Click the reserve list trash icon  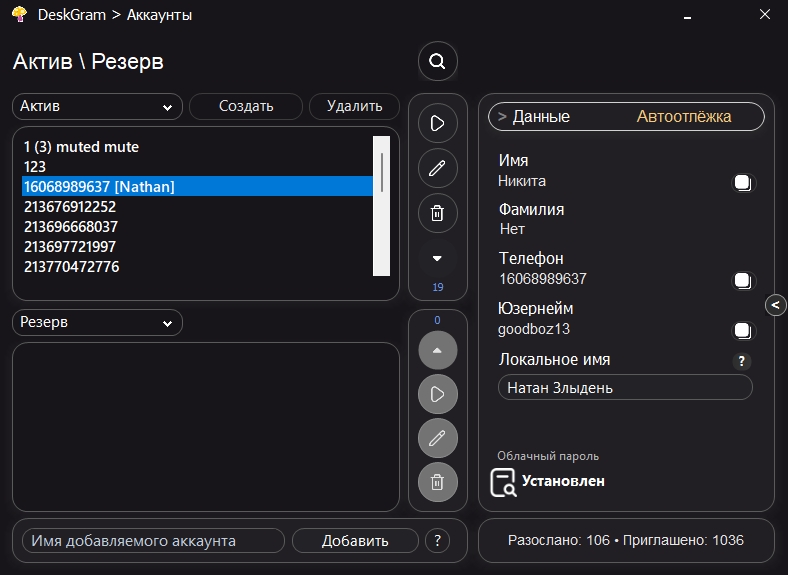[x=437, y=483]
